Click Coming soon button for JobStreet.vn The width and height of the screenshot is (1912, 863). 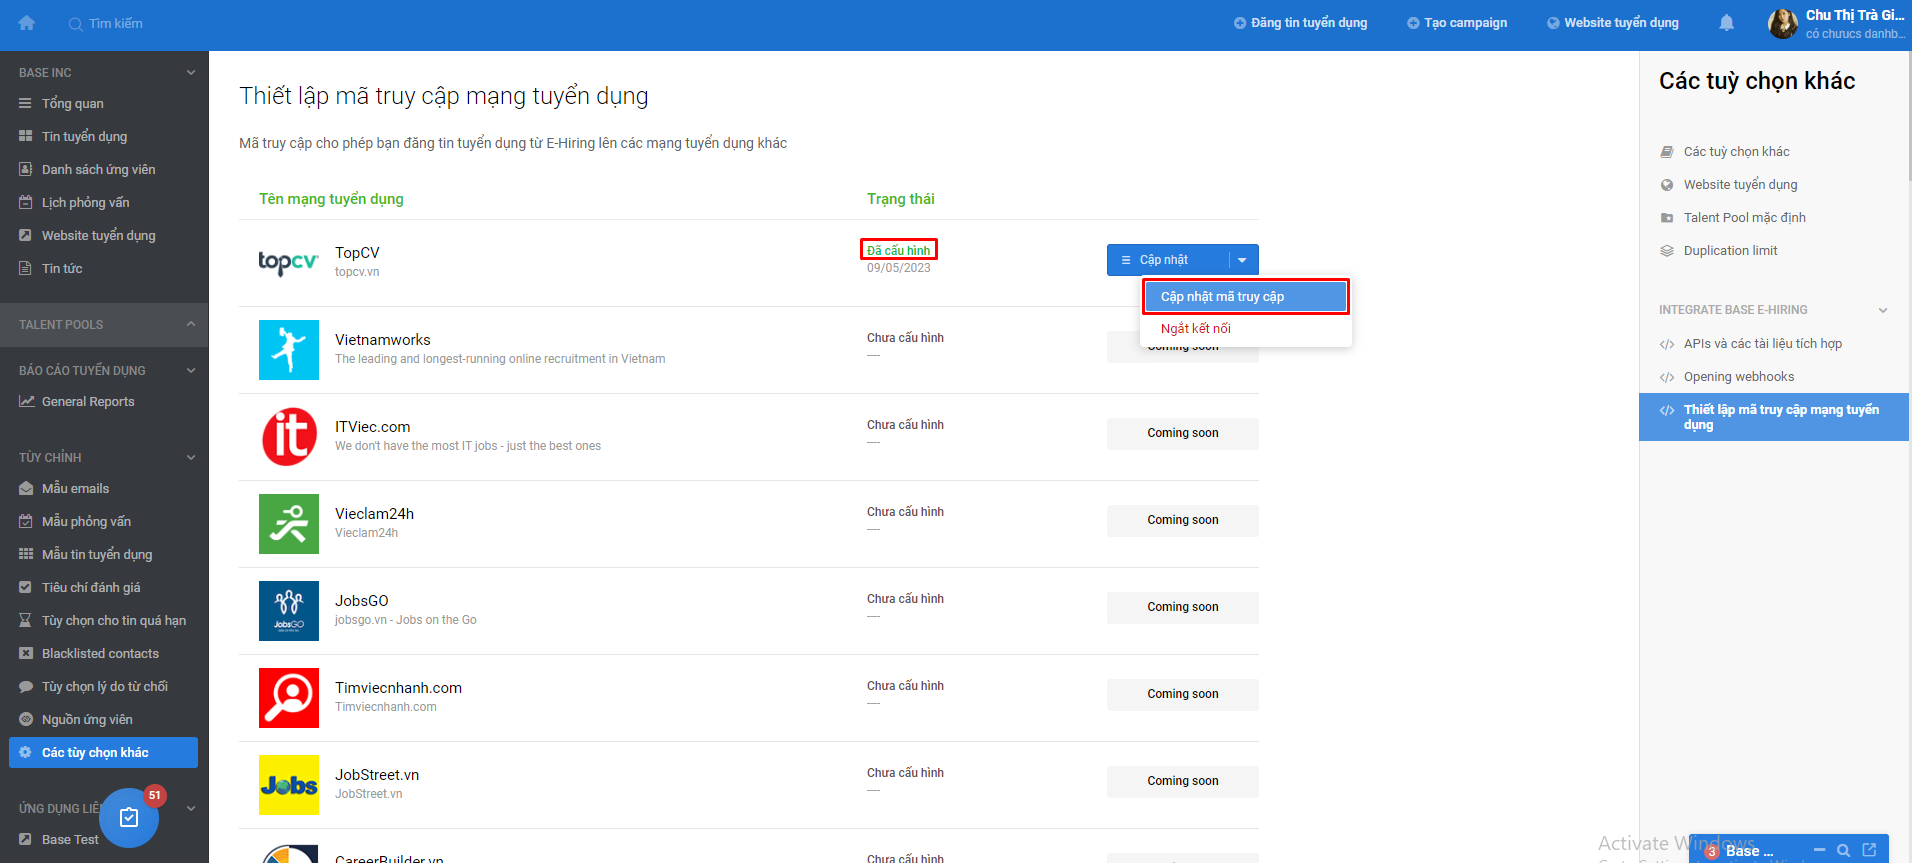1183,781
